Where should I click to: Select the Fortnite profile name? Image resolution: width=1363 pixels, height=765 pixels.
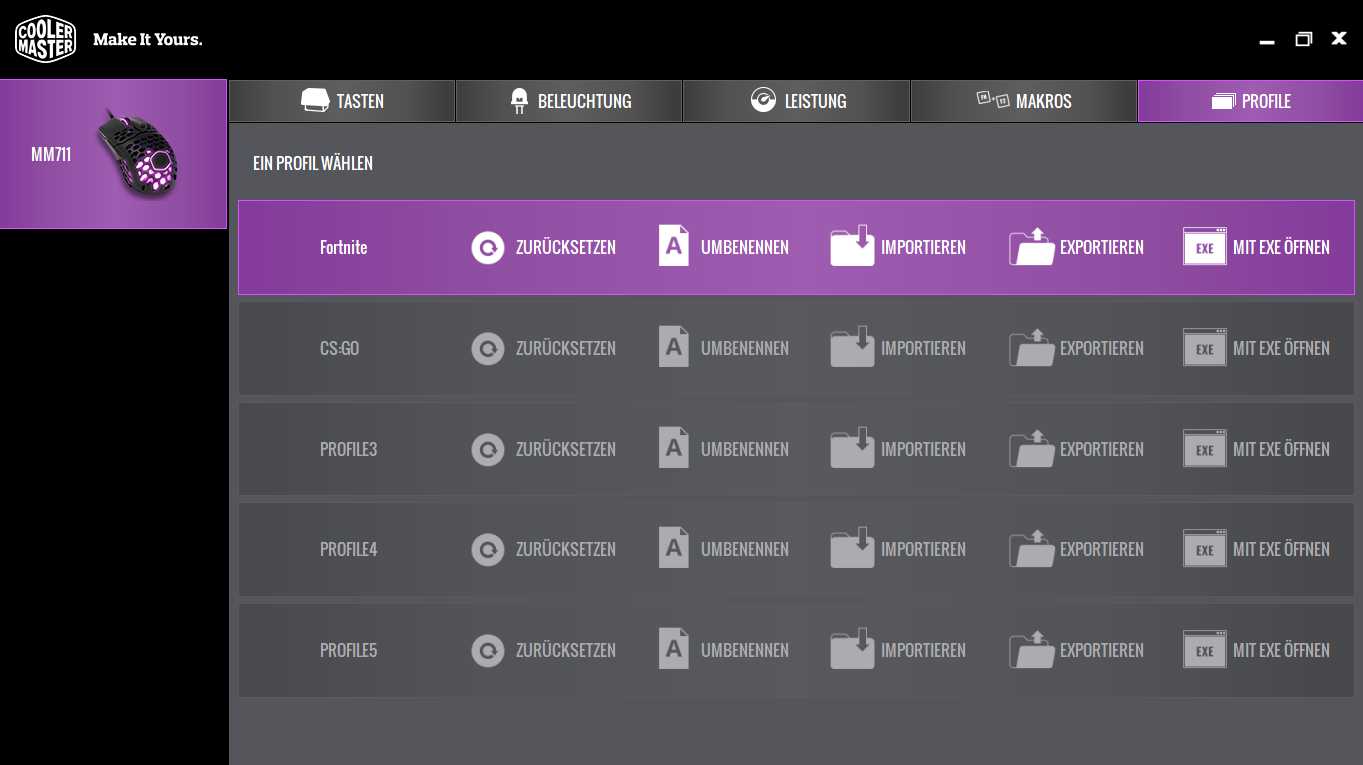[x=343, y=247]
